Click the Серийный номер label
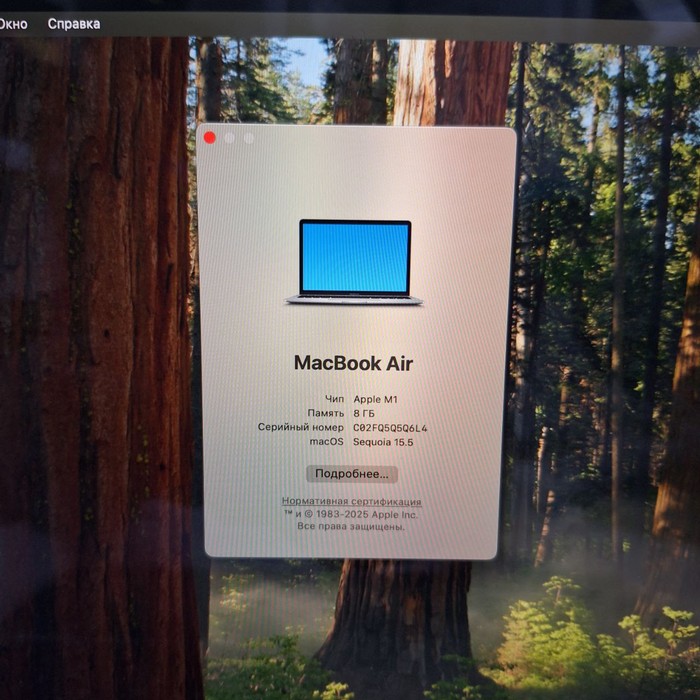This screenshot has height=700, width=700. pos(301,427)
